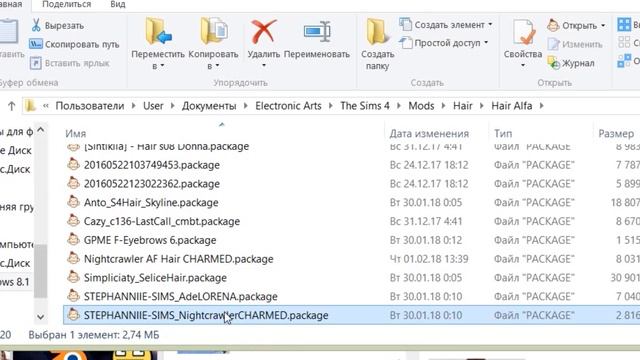Click Copy path (Скопировать путь) icon
This screenshot has height=360, width=640.
(x=36, y=44)
